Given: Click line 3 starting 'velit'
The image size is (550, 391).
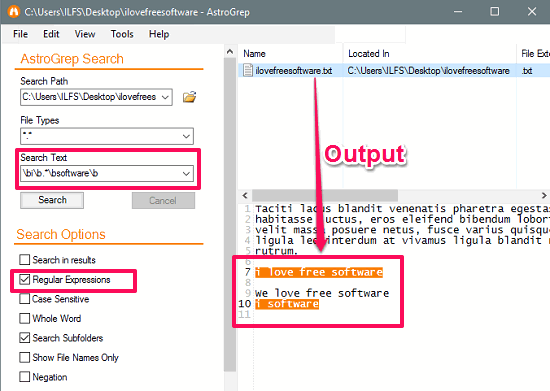Looking at the screenshot, I should coord(402,230).
